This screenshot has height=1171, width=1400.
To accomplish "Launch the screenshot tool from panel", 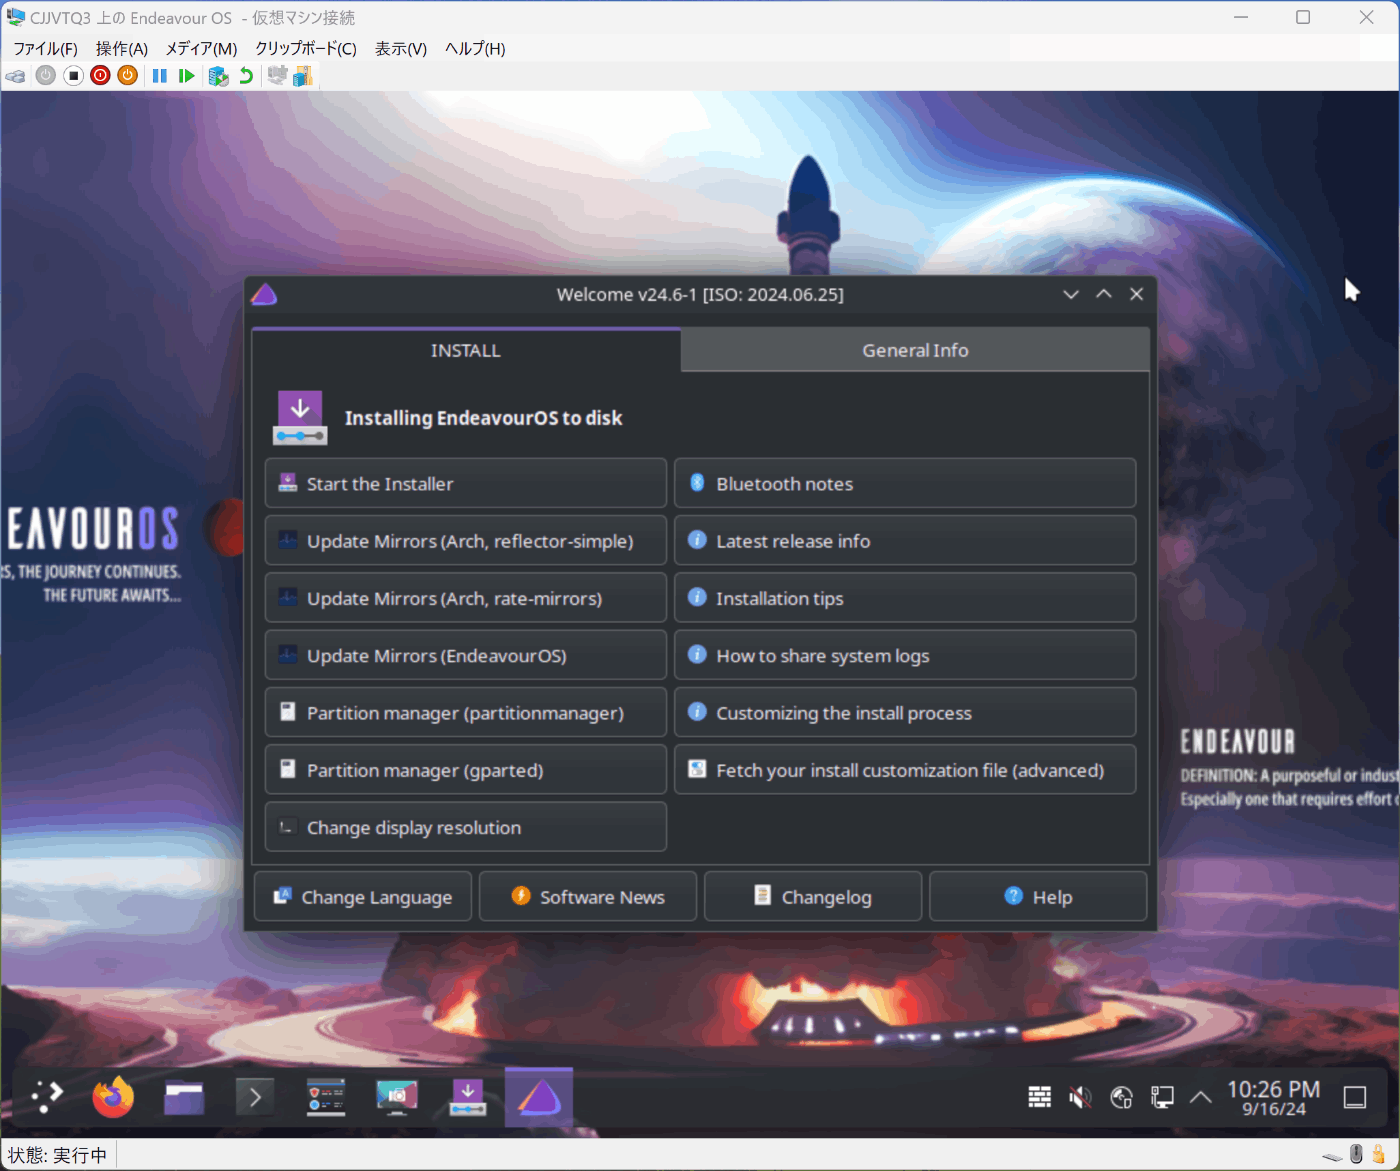I will point(397,1097).
